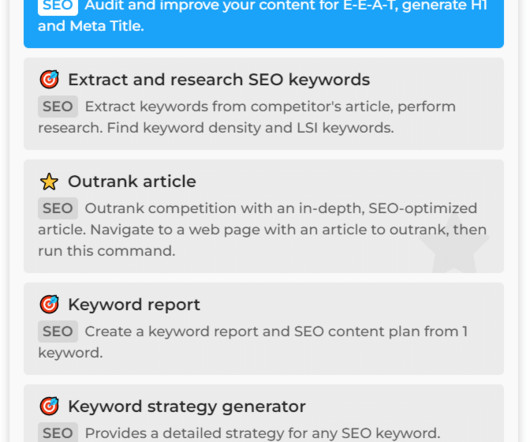The image size is (530, 442).
Task: Click target icon beside Keyword strategy generator
Action: click(x=49, y=406)
